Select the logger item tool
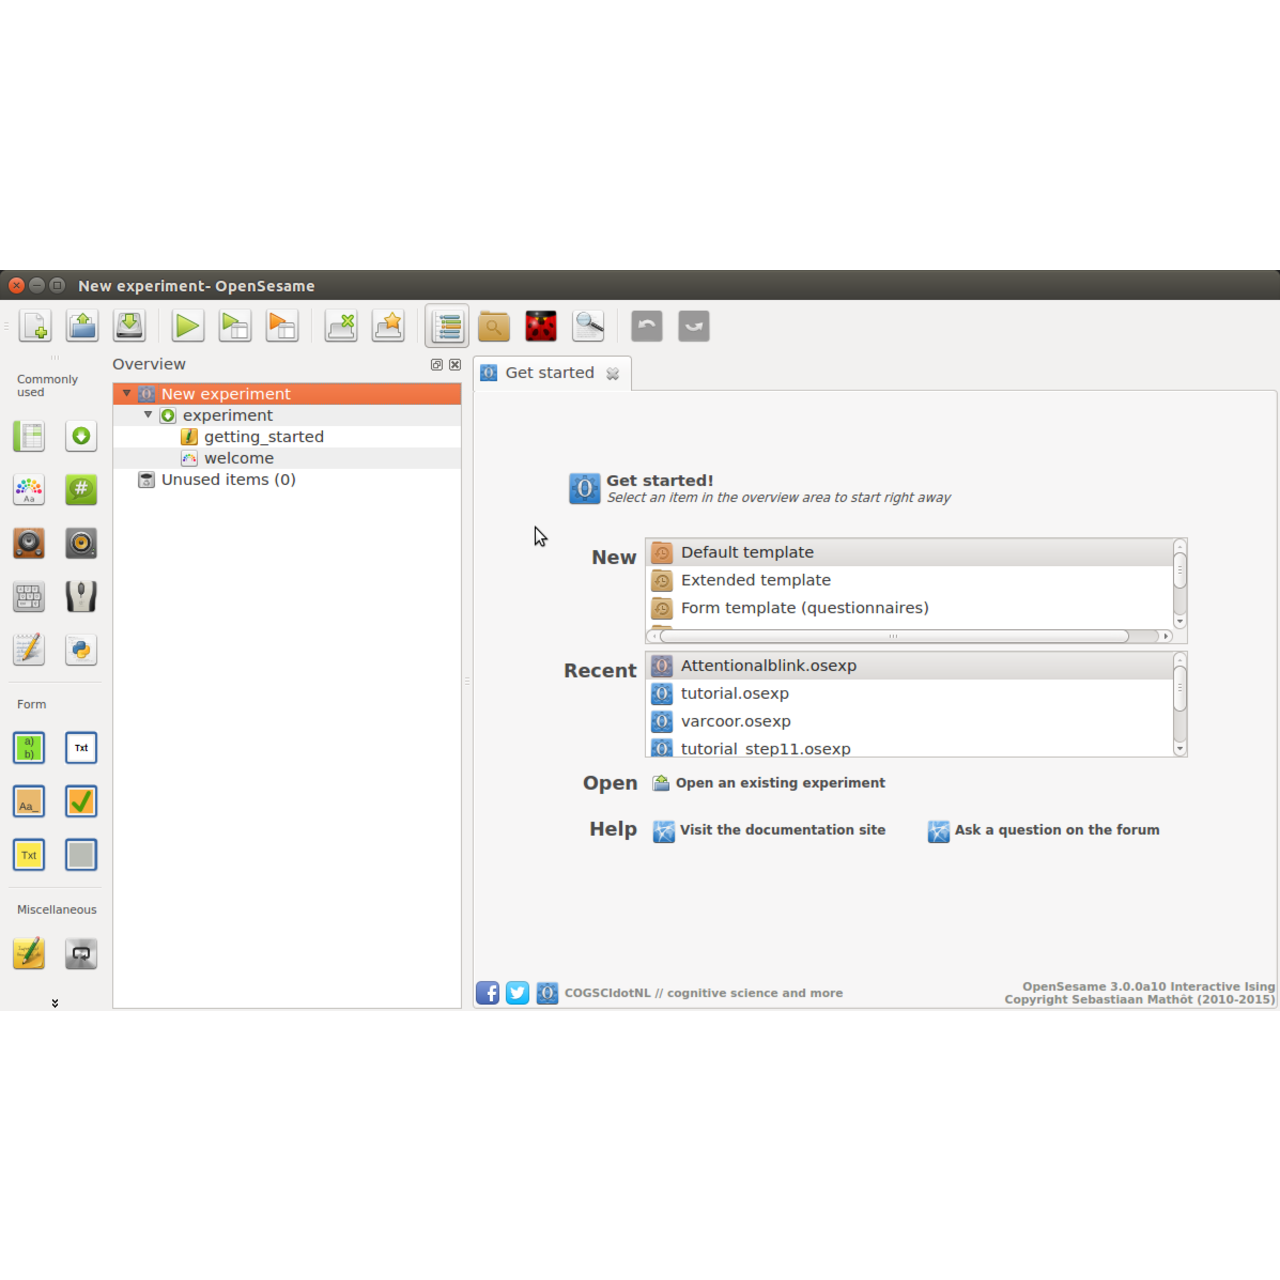The image size is (1280, 1280). tap(28, 649)
